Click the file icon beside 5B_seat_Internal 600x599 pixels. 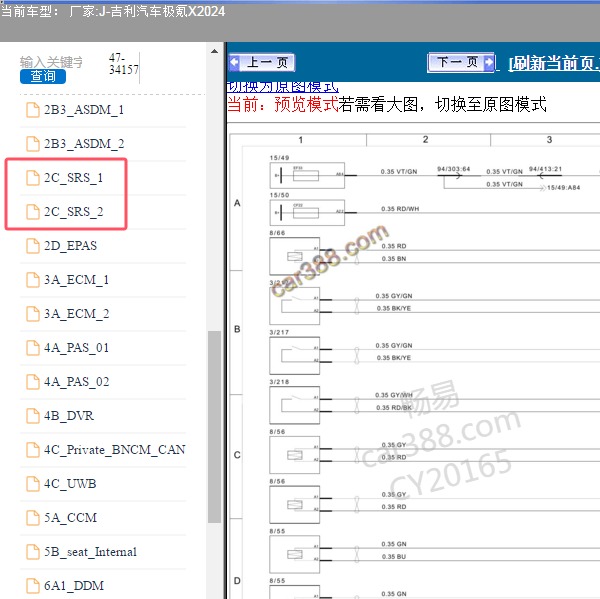point(33,552)
